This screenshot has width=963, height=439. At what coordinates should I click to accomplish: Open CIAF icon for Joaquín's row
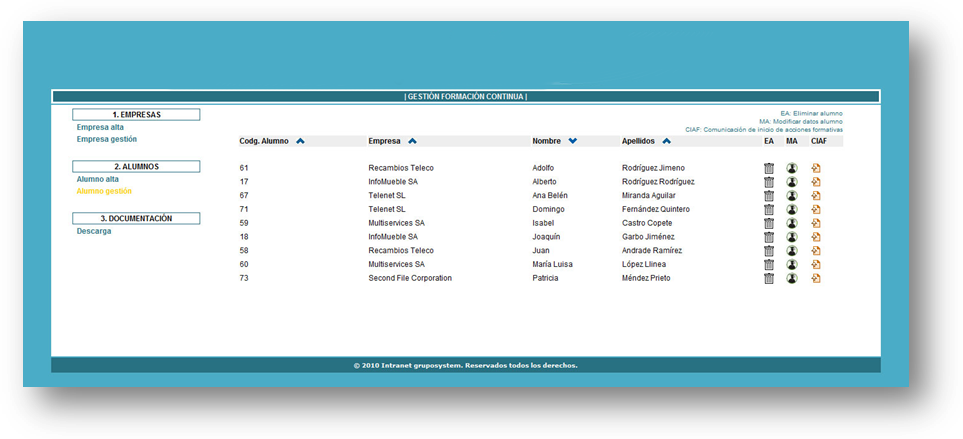tap(816, 237)
